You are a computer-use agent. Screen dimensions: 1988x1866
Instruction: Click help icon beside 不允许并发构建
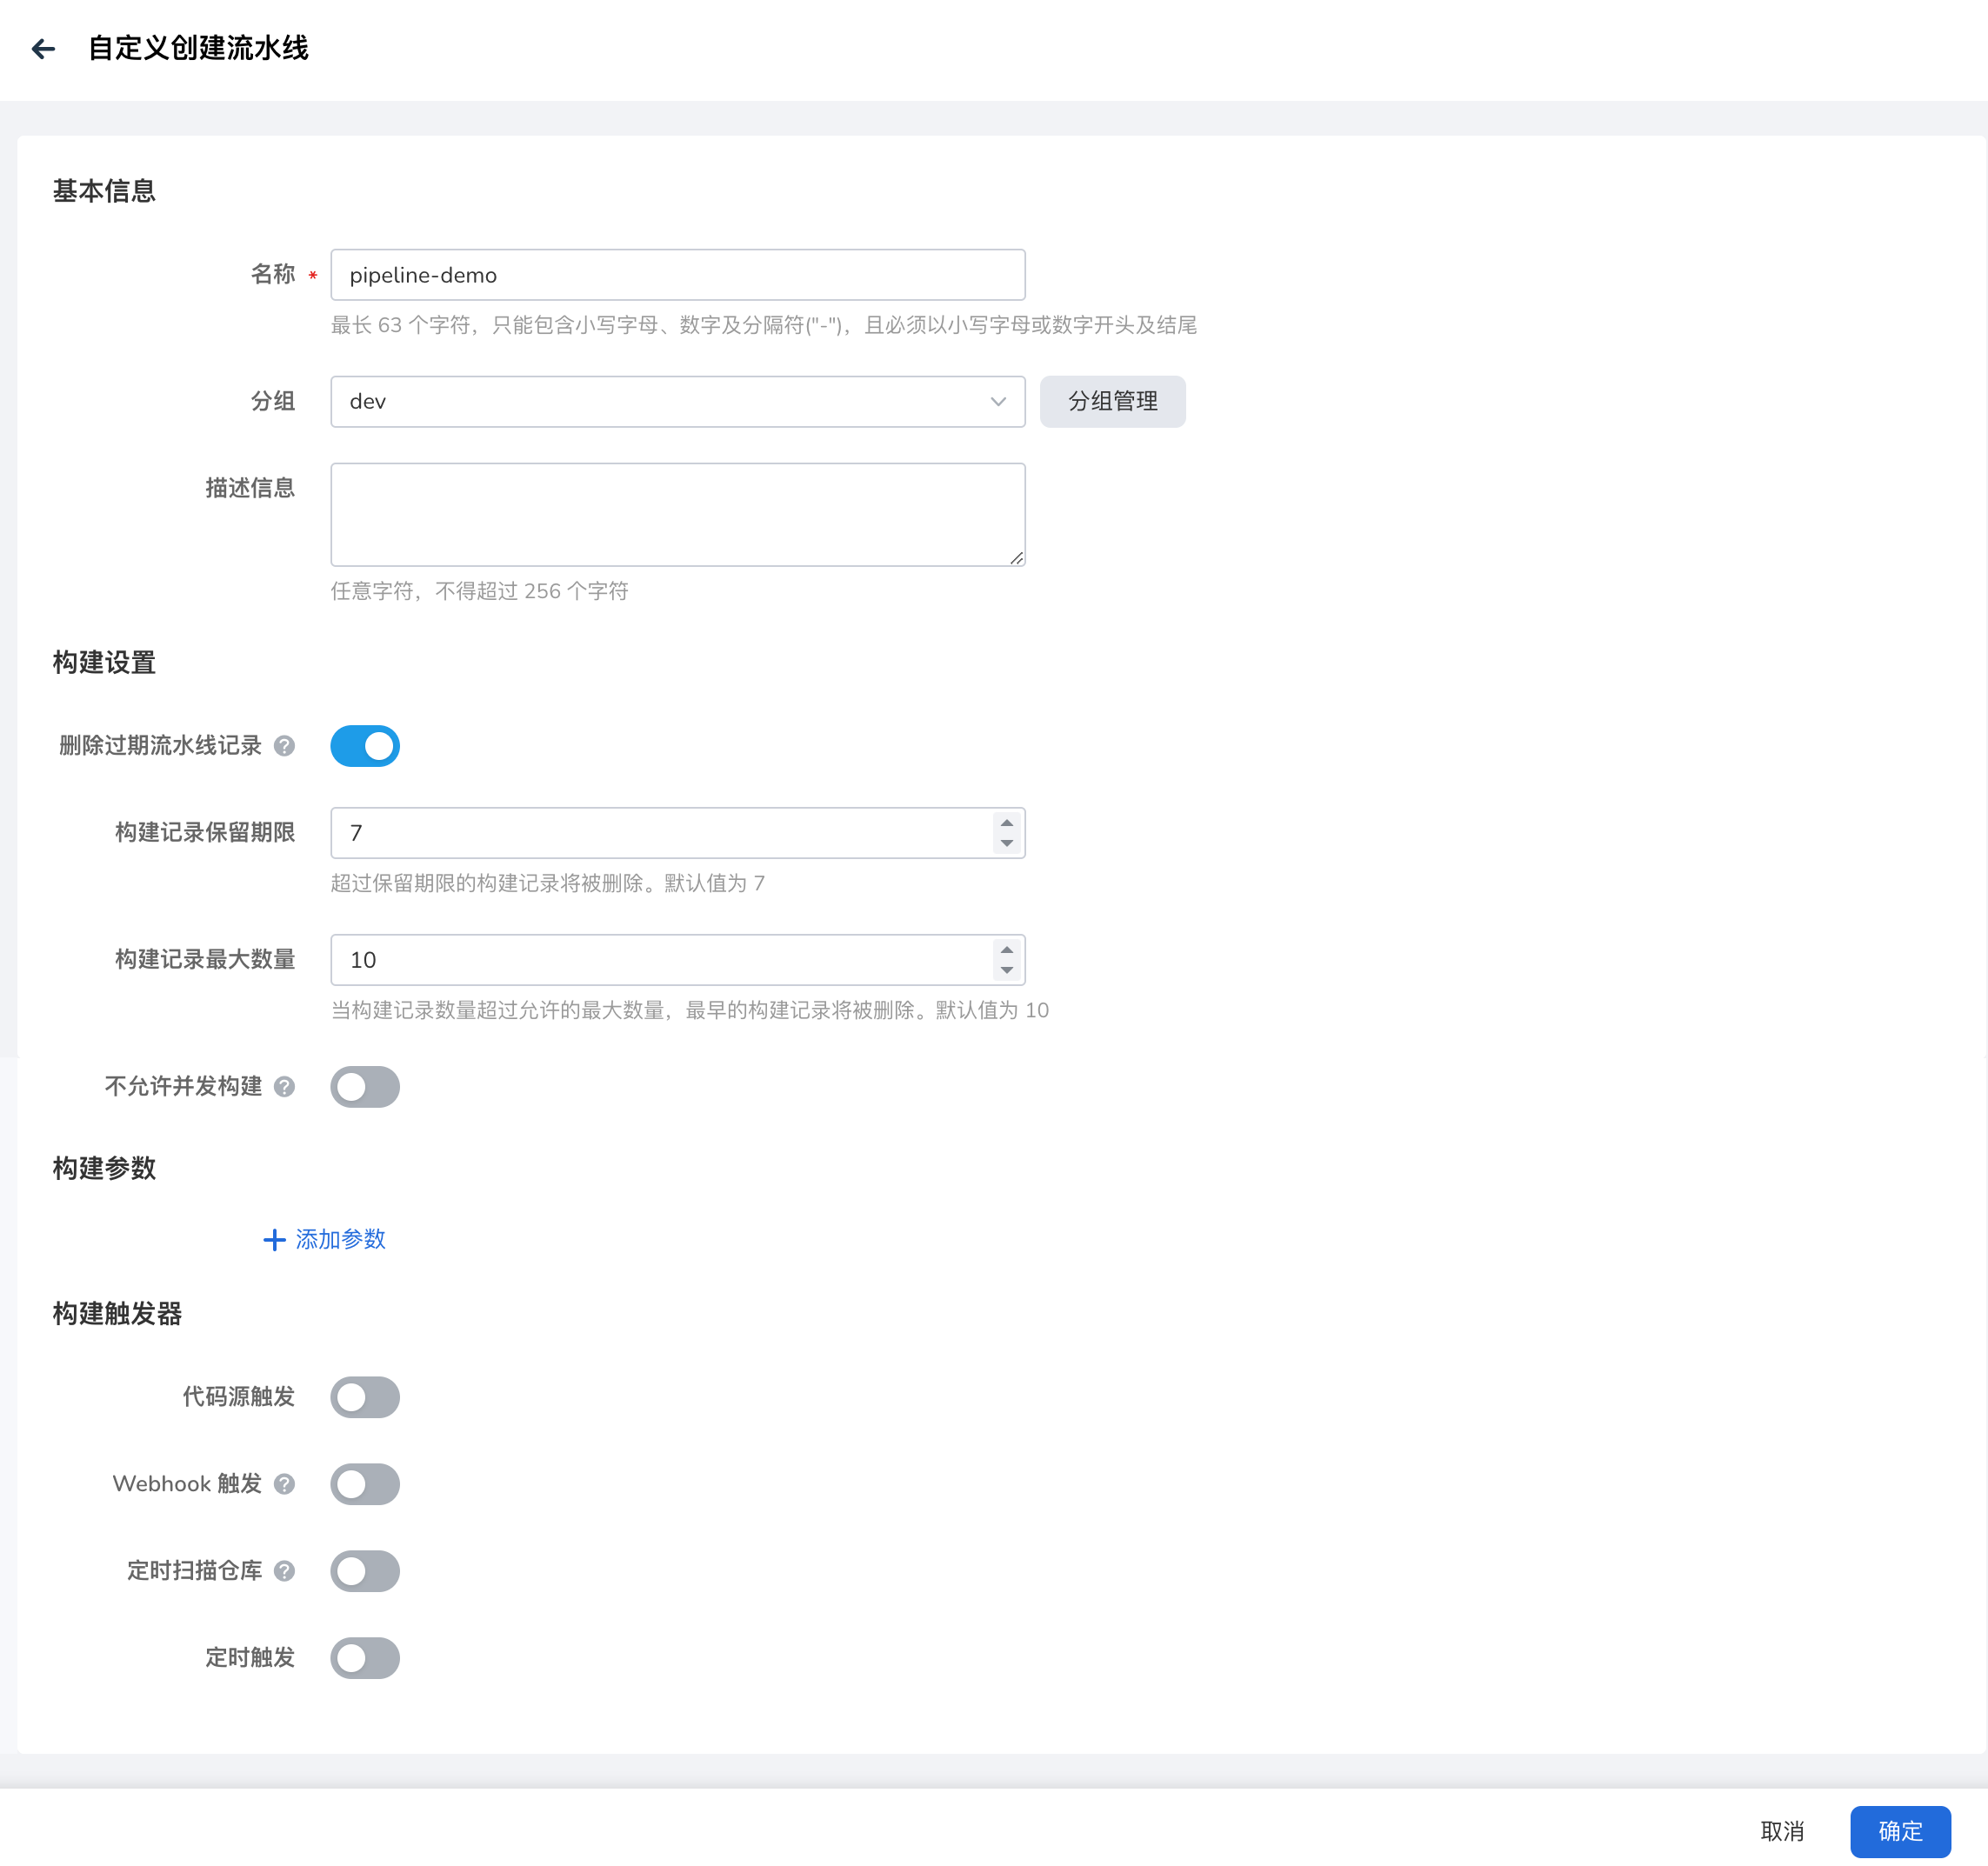coord(284,1087)
